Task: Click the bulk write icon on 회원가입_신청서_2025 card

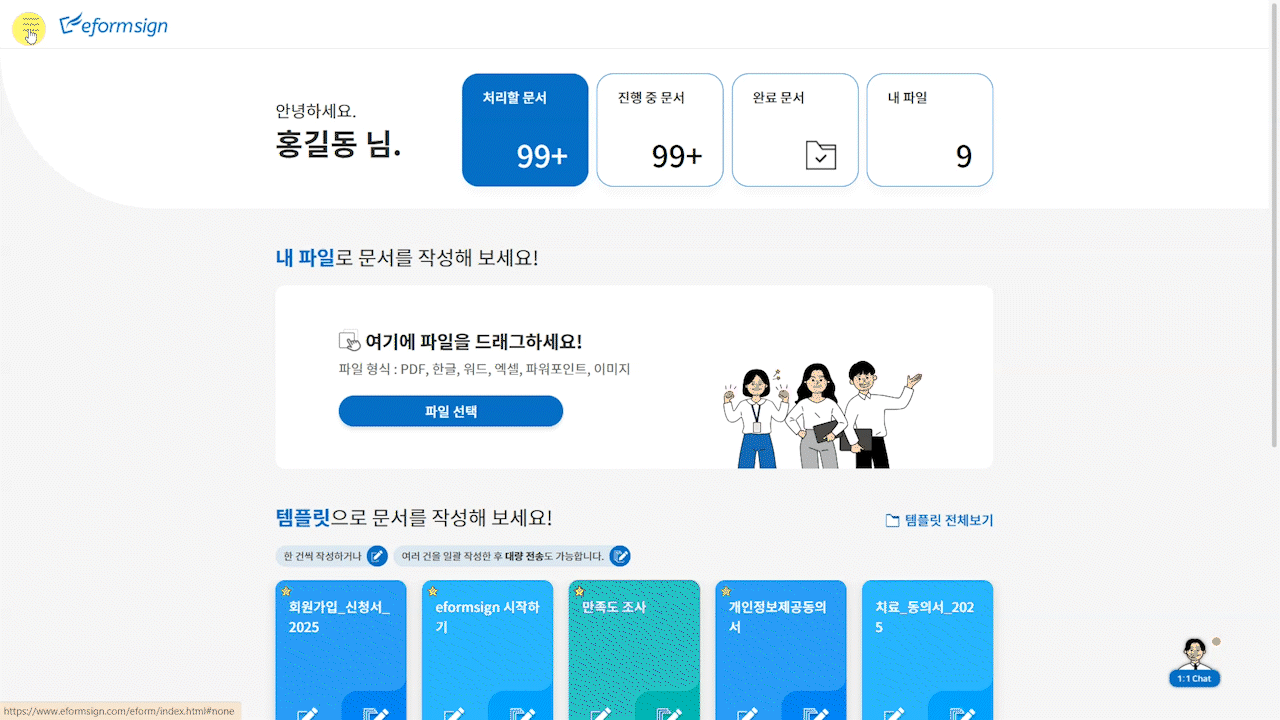Action: coord(374,713)
